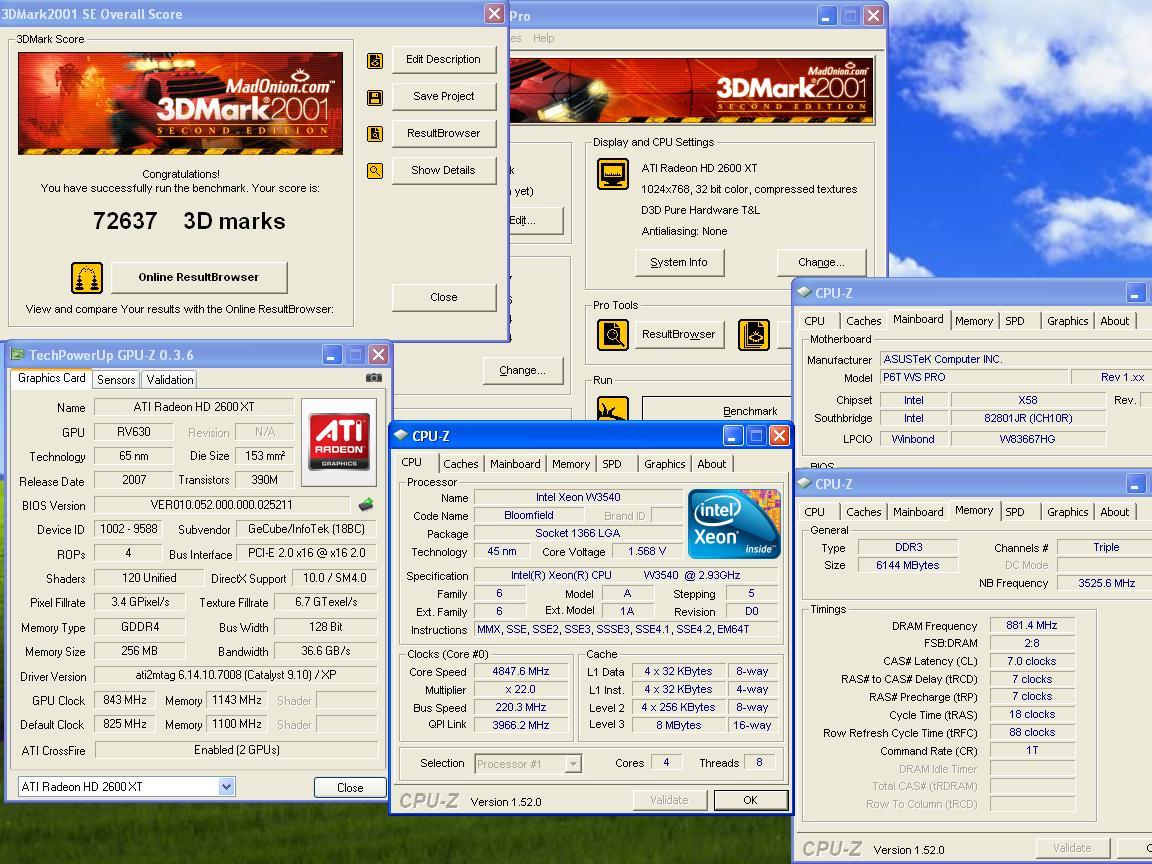
Task: Click the front CPU-Z window title icon
Action: pyautogui.click(x=401, y=436)
